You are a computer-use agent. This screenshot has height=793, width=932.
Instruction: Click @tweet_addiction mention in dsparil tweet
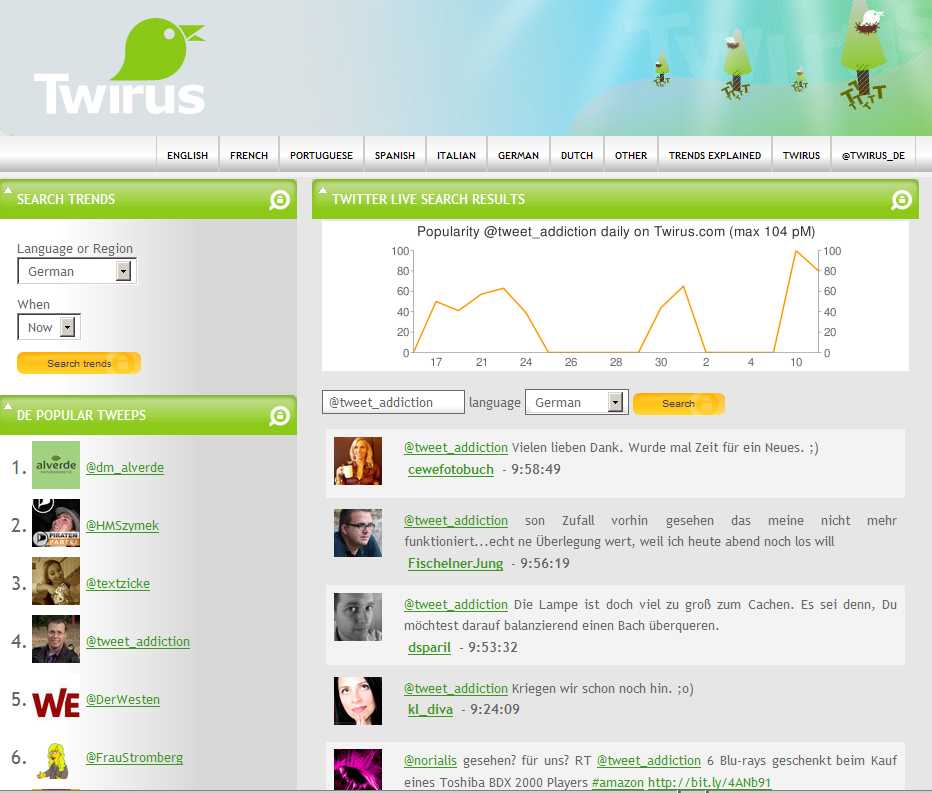pyautogui.click(x=456, y=605)
